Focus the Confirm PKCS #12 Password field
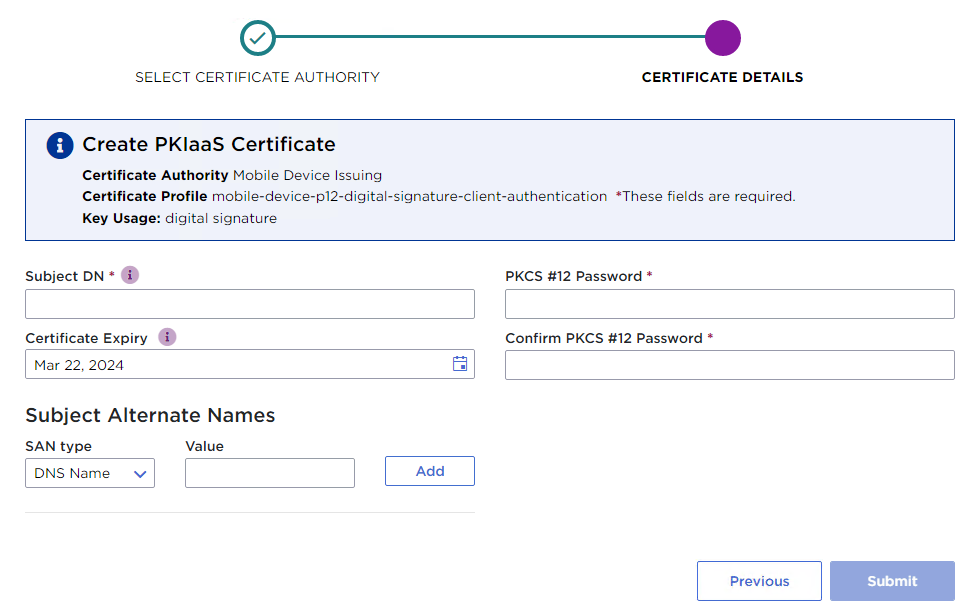This screenshot has height=614, width=971. click(x=729, y=365)
